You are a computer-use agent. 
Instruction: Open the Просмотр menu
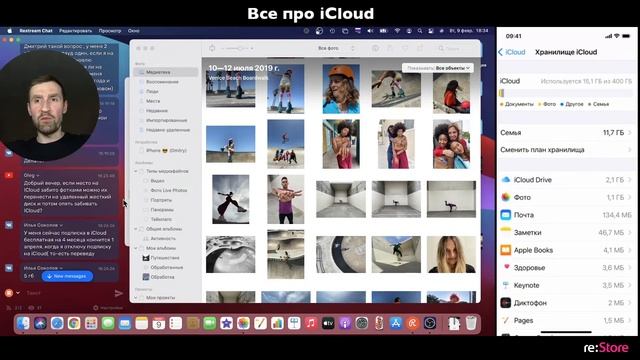(110, 31)
